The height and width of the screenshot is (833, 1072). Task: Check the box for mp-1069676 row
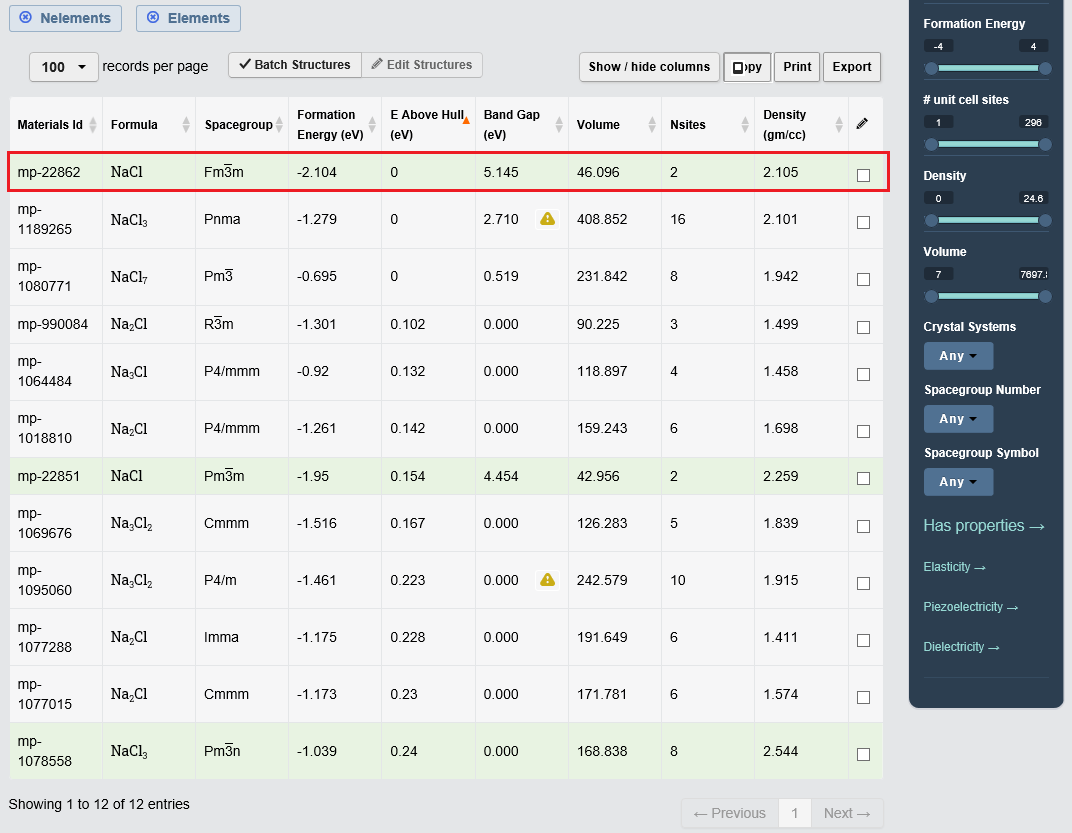click(x=863, y=526)
